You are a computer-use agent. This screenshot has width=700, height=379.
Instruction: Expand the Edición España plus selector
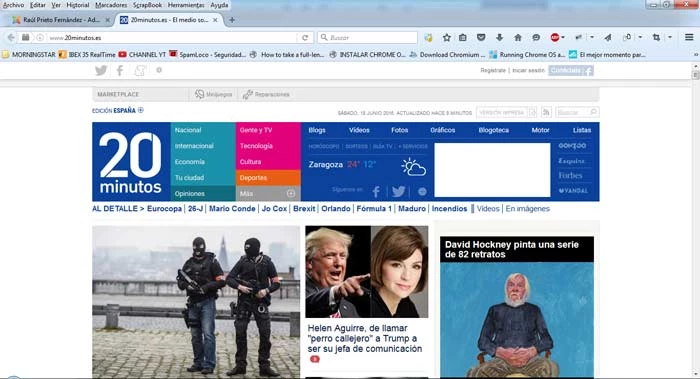(141, 110)
